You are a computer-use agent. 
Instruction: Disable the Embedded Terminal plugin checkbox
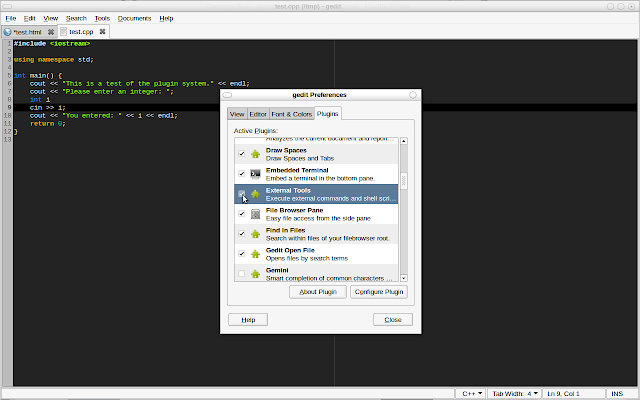pyautogui.click(x=242, y=174)
